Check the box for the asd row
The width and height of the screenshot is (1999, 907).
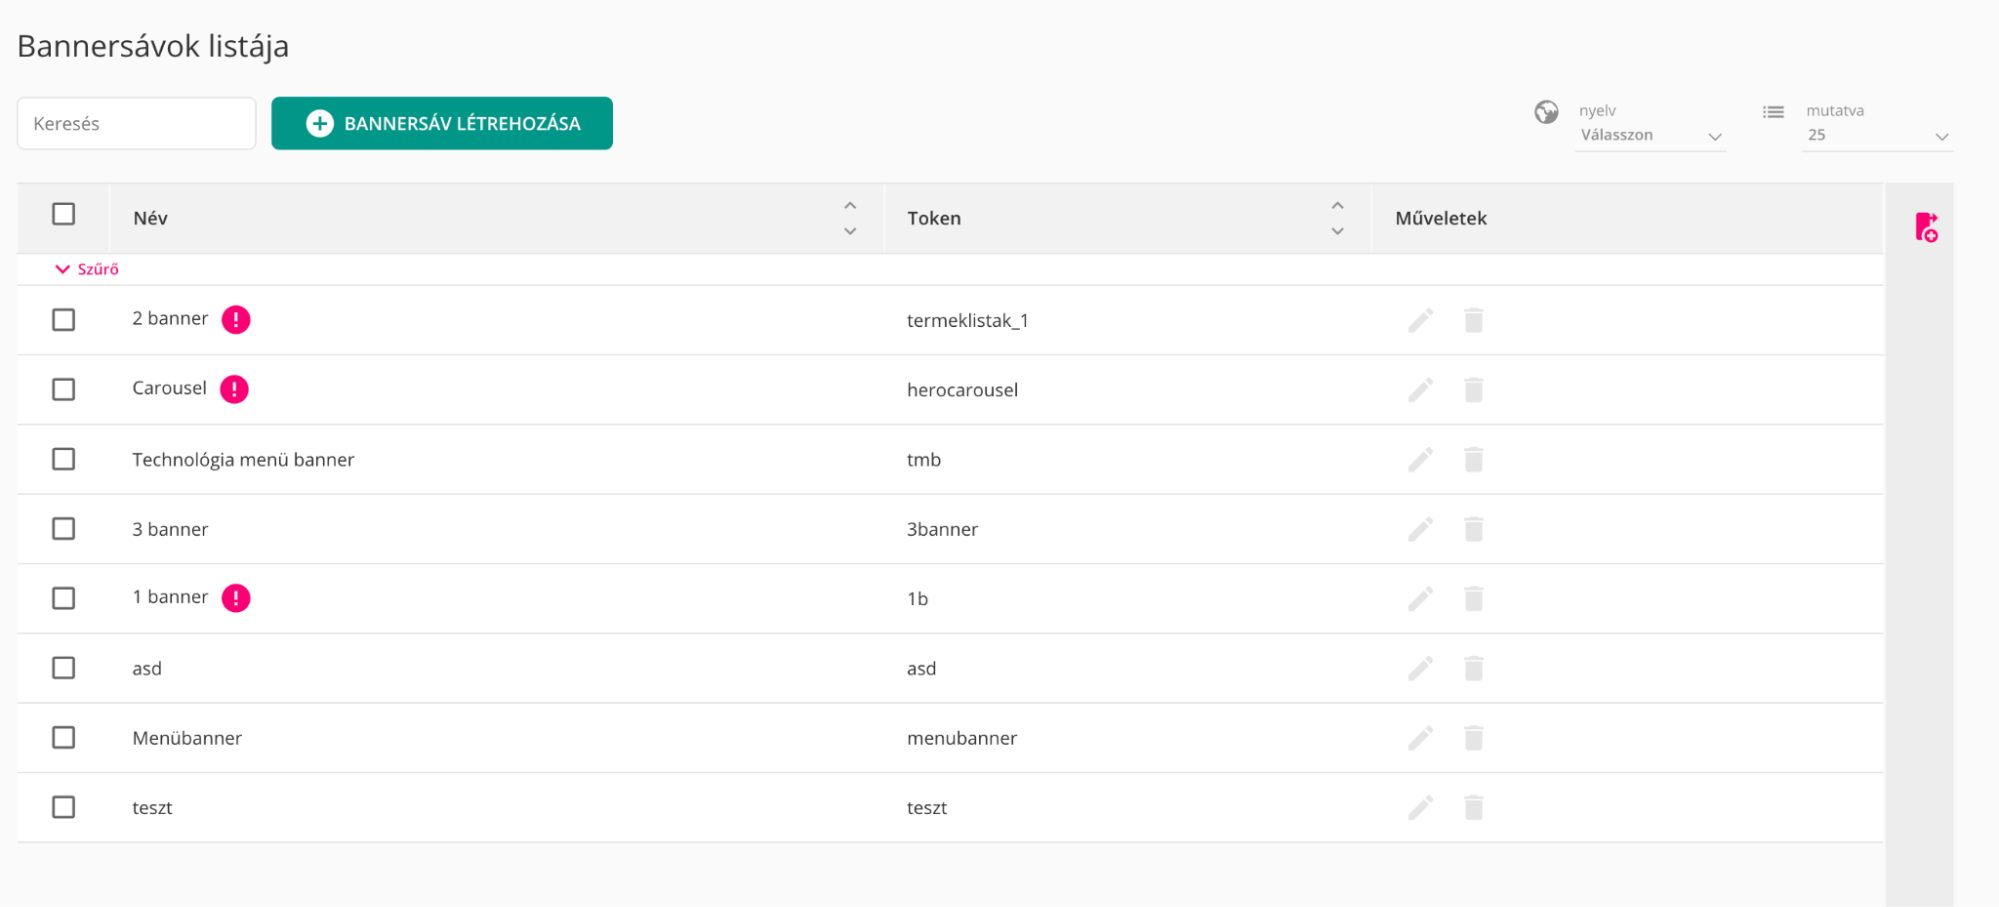click(64, 668)
